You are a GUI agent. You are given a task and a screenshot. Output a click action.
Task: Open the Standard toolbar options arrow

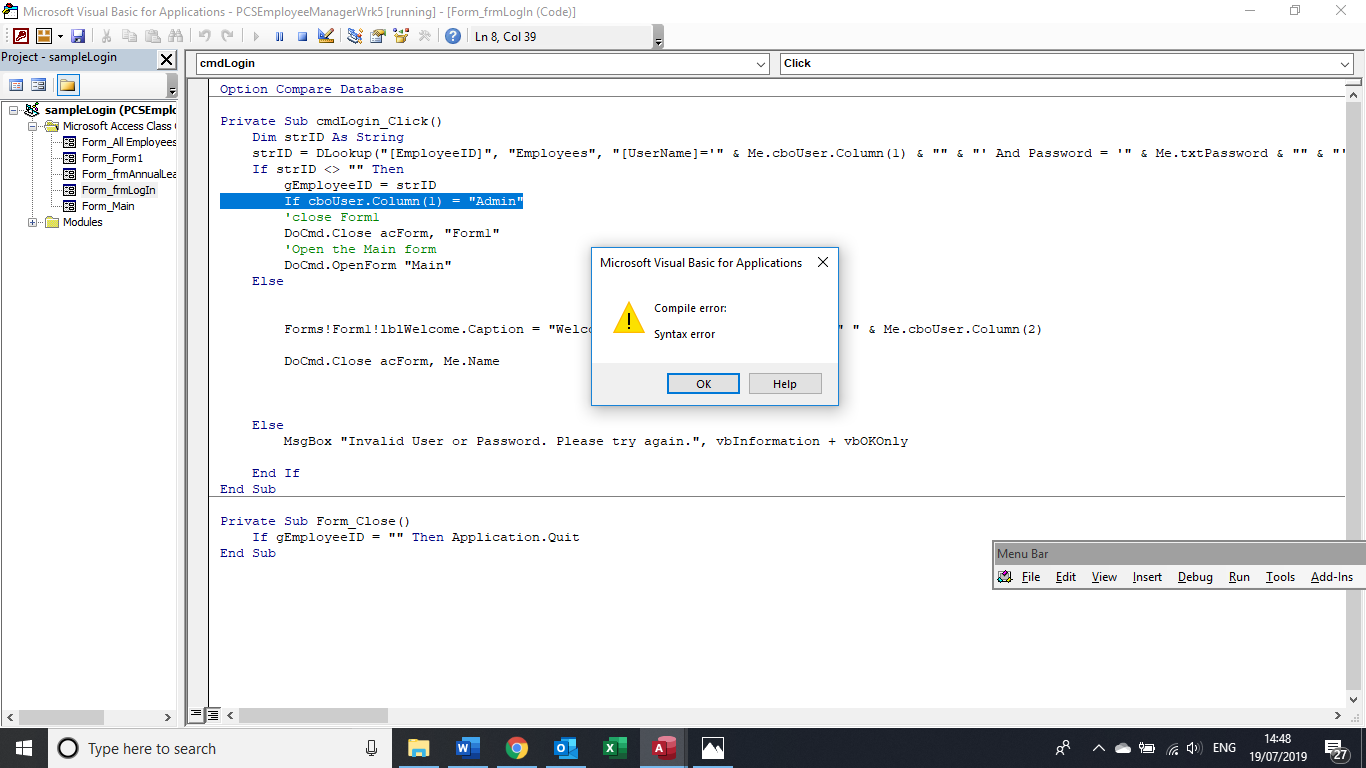tap(658, 38)
